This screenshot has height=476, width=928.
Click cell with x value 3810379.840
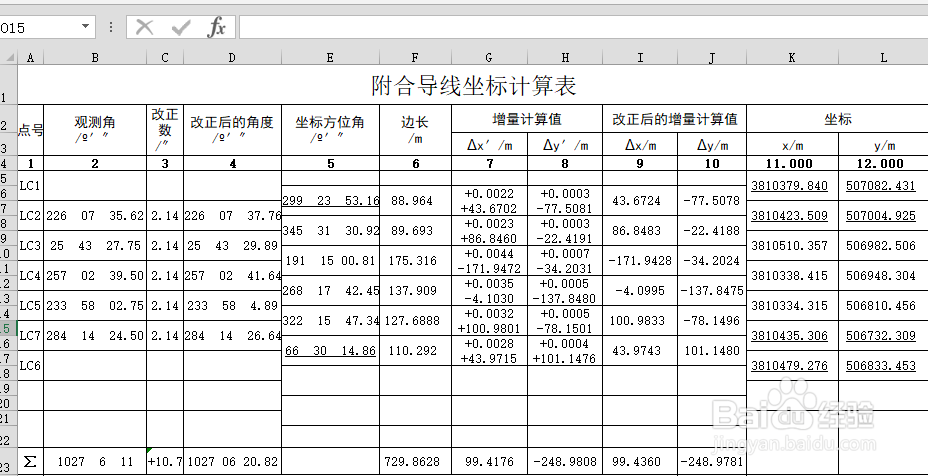coord(792,185)
